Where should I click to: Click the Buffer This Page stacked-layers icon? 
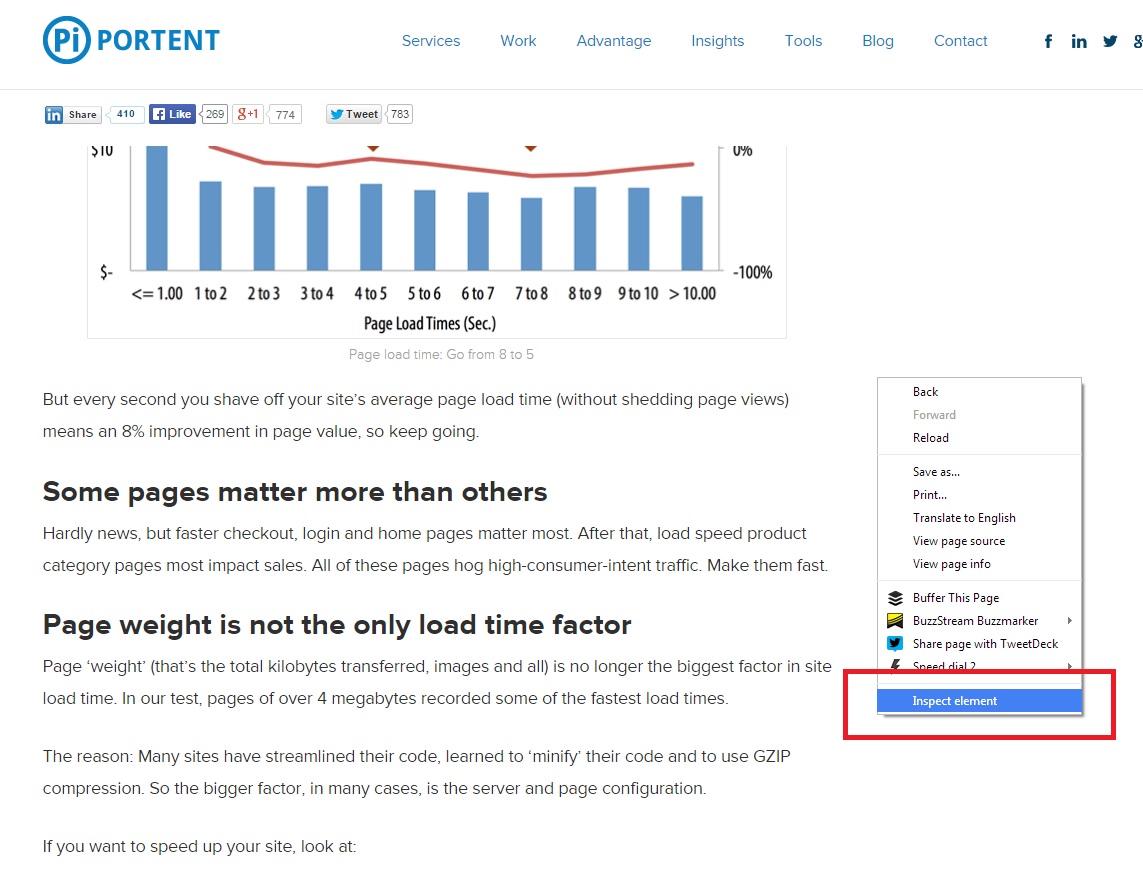pyautogui.click(x=893, y=597)
